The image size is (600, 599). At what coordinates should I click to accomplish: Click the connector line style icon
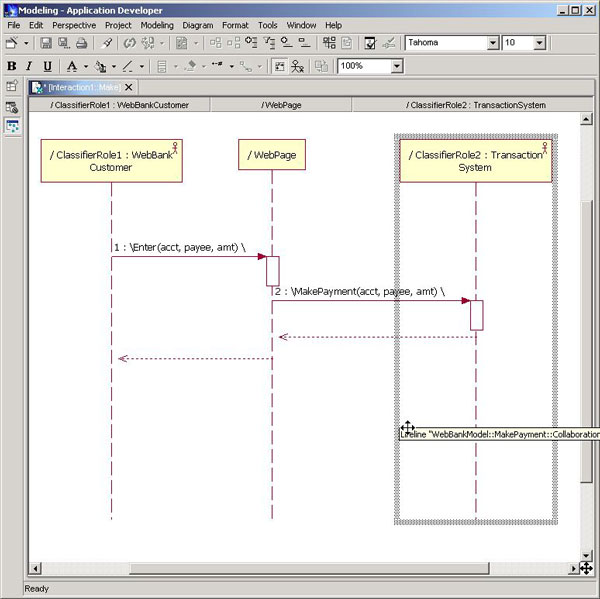[217, 66]
